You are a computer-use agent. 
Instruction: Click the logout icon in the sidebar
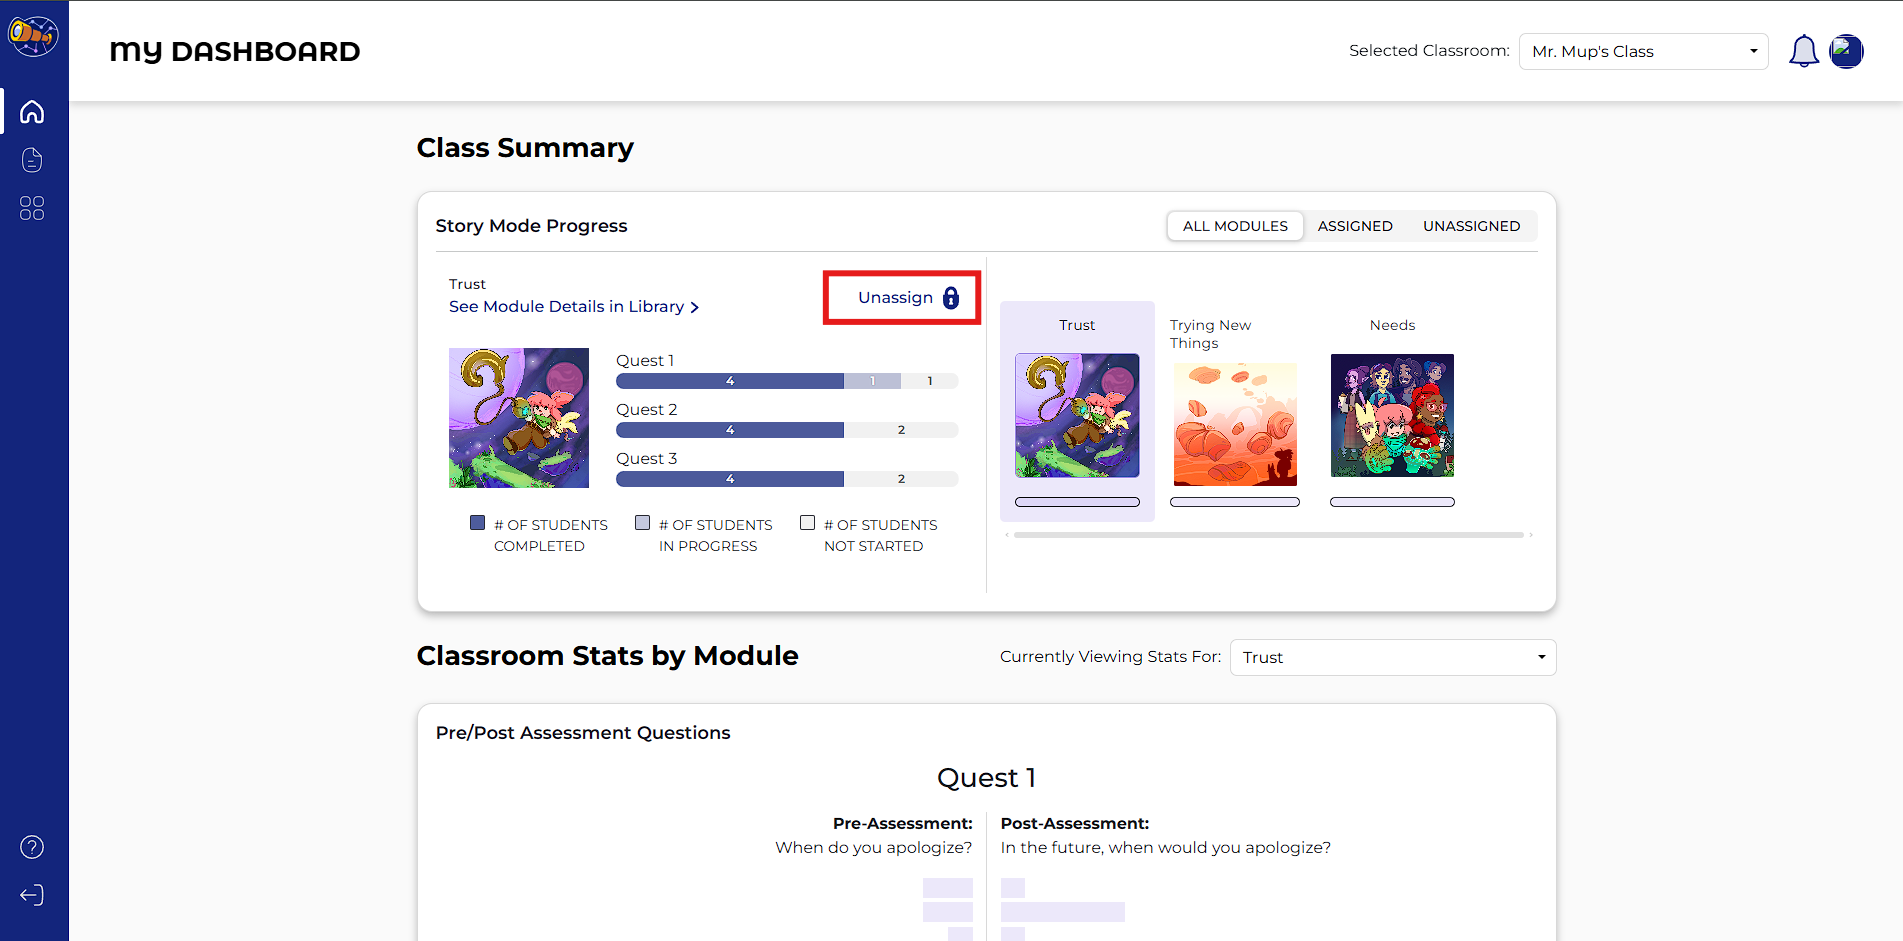coord(32,895)
